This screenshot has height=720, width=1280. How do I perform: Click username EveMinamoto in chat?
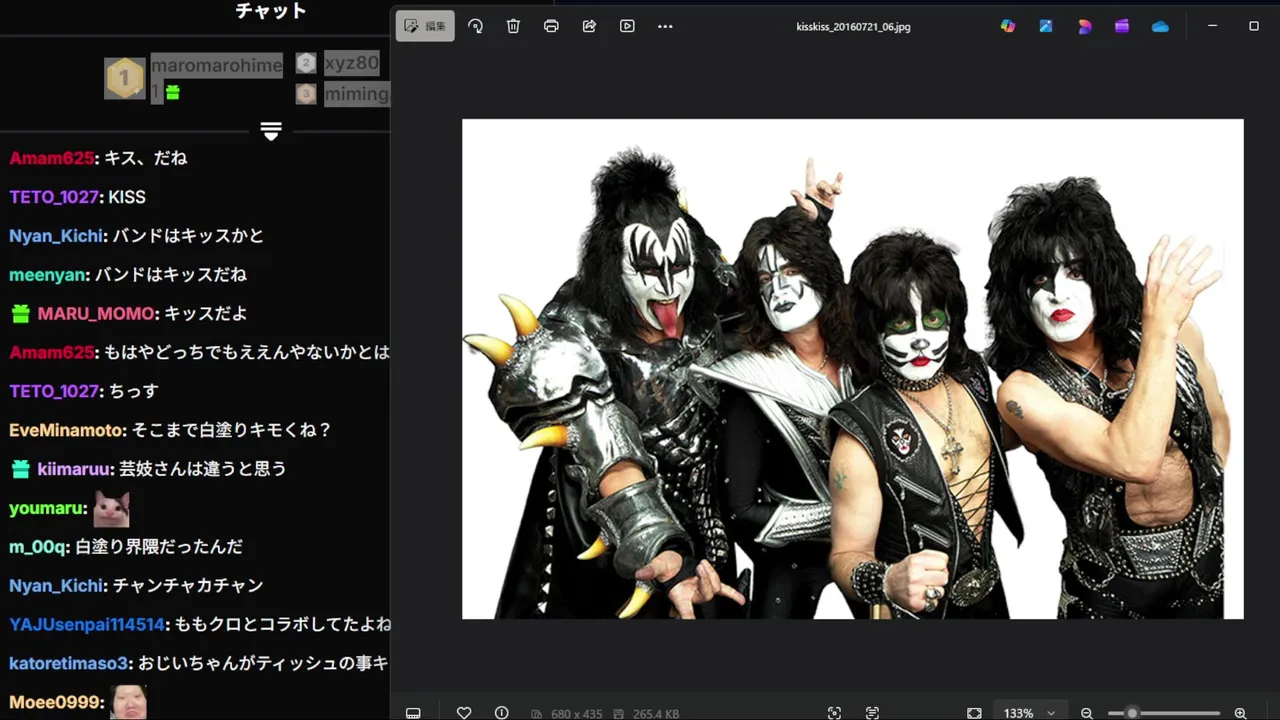click(67, 430)
